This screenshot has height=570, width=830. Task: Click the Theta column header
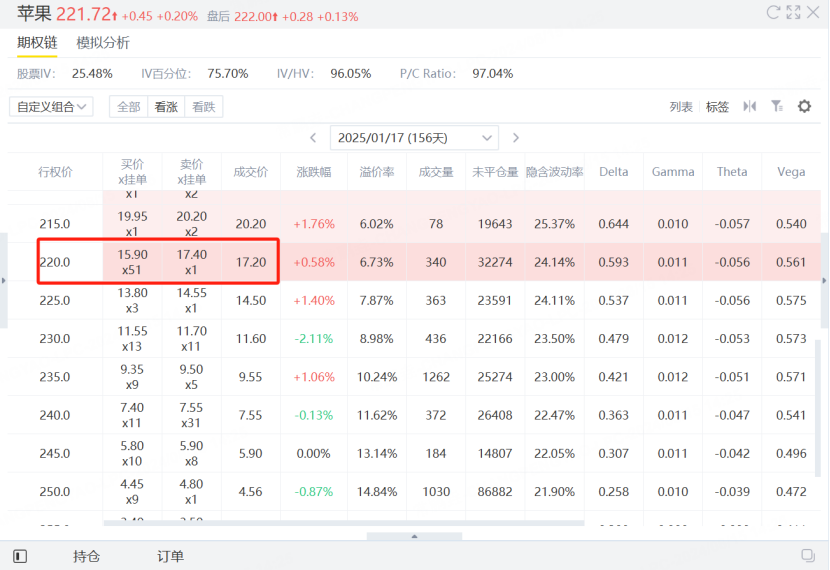click(x=732, y=172)
